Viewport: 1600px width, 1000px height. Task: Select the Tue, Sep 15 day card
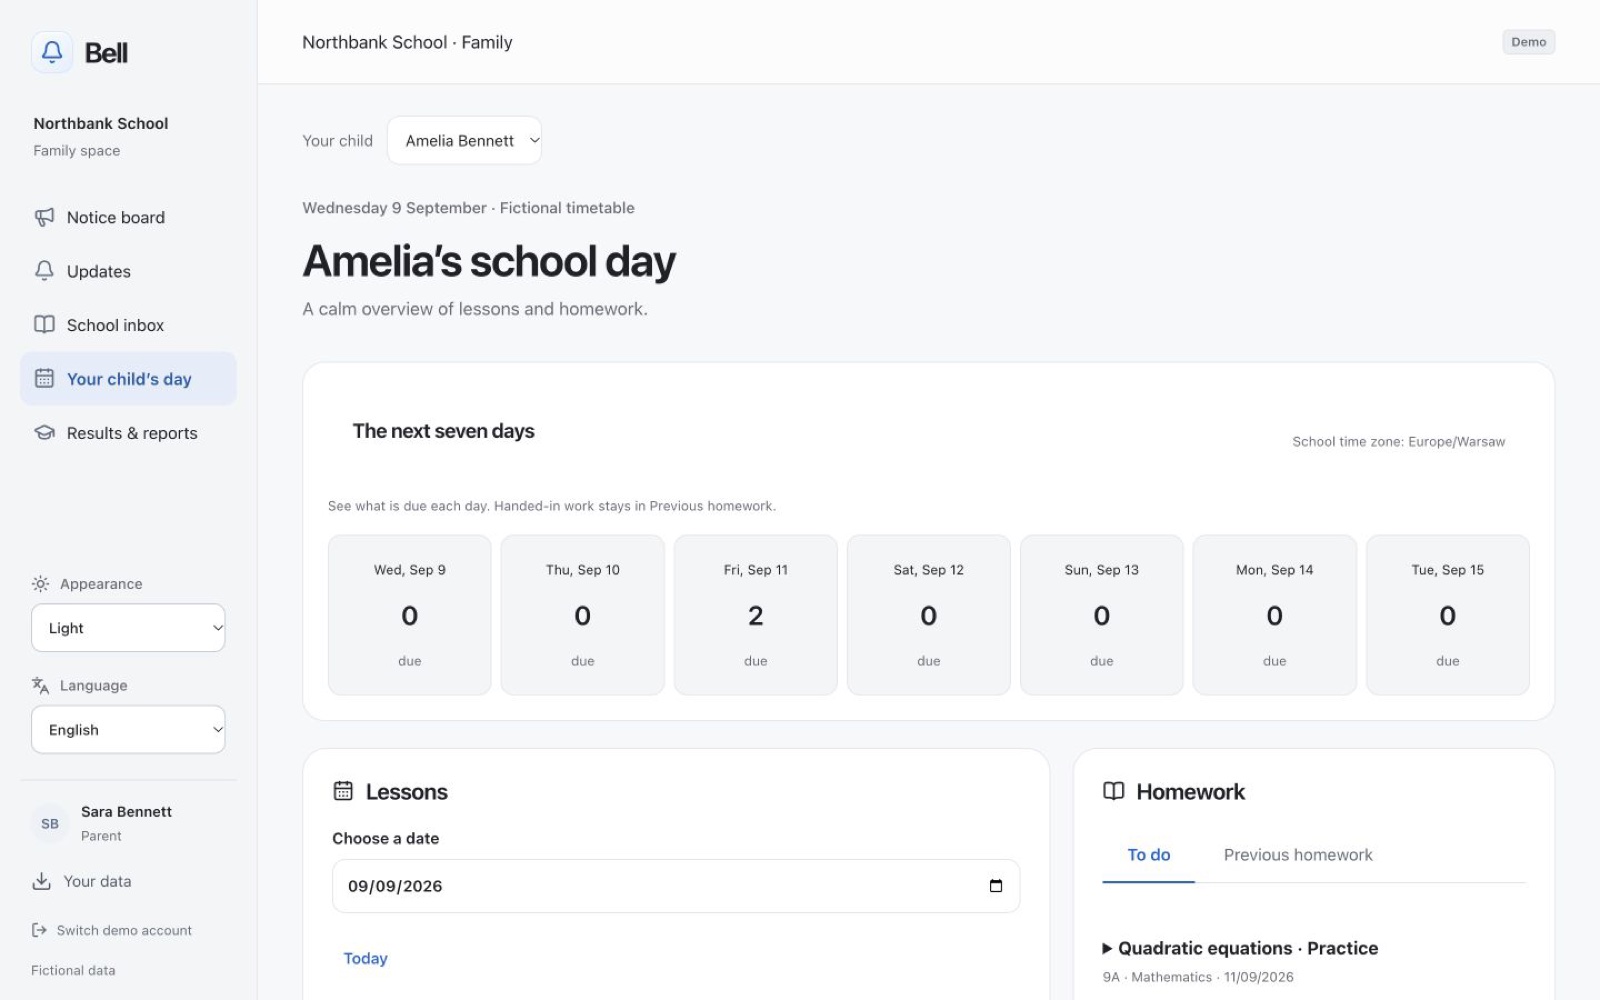pyautogui.click(x=1448, y=615)
